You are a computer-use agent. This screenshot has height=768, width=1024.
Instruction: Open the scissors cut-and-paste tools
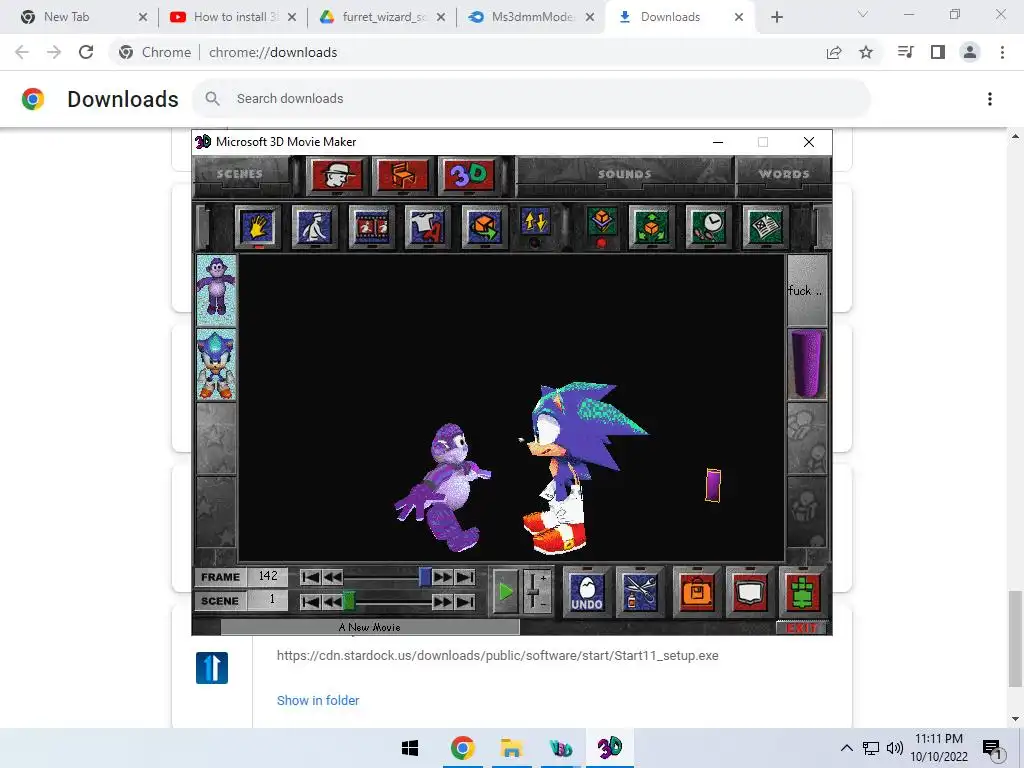[x=640, y=592]
